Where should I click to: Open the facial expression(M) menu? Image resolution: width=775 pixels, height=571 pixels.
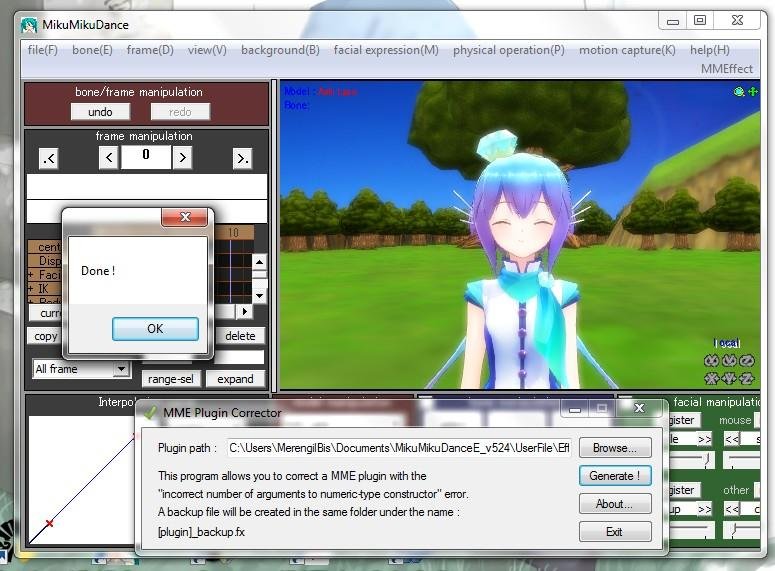(x=386, y=50)
